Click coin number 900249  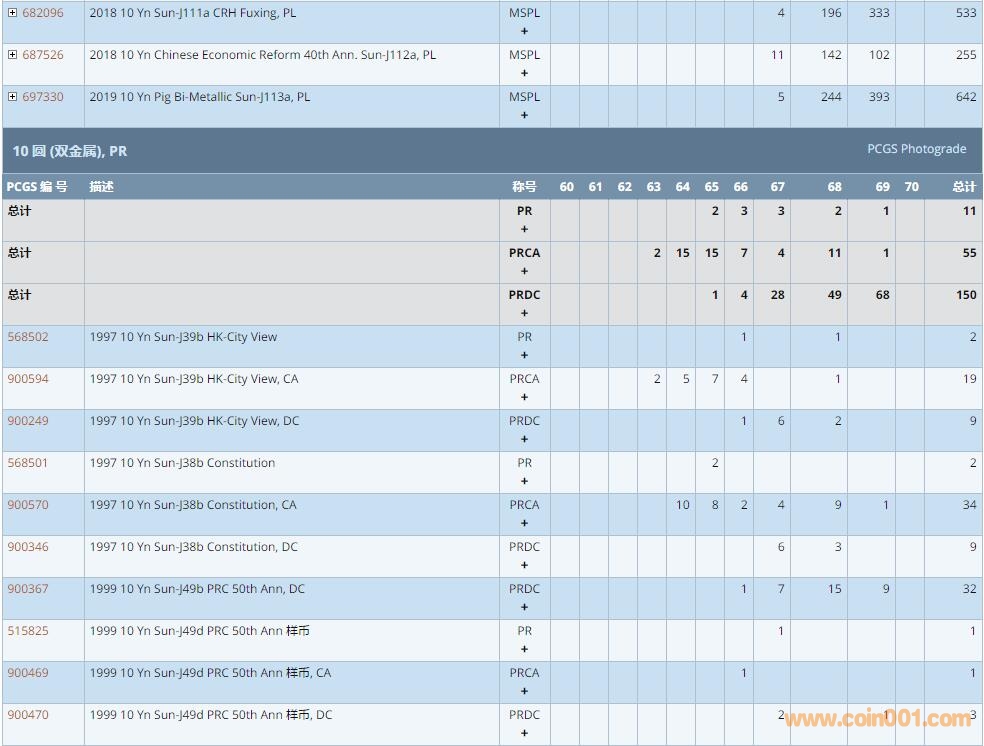click(28, 421)
